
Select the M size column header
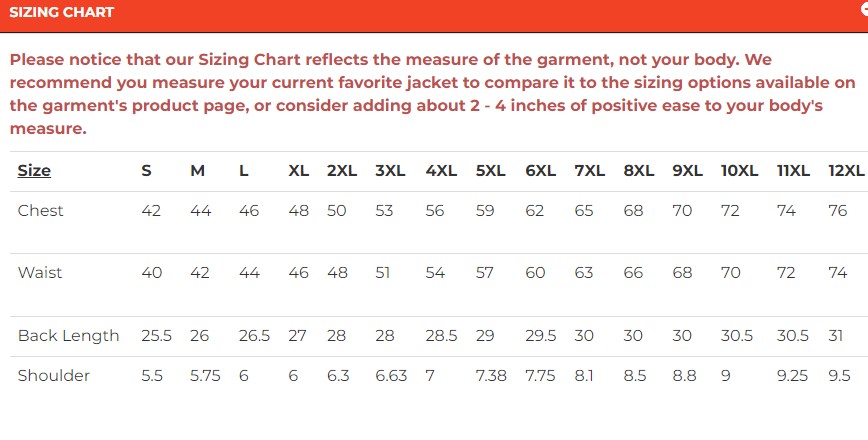point(198,171)
